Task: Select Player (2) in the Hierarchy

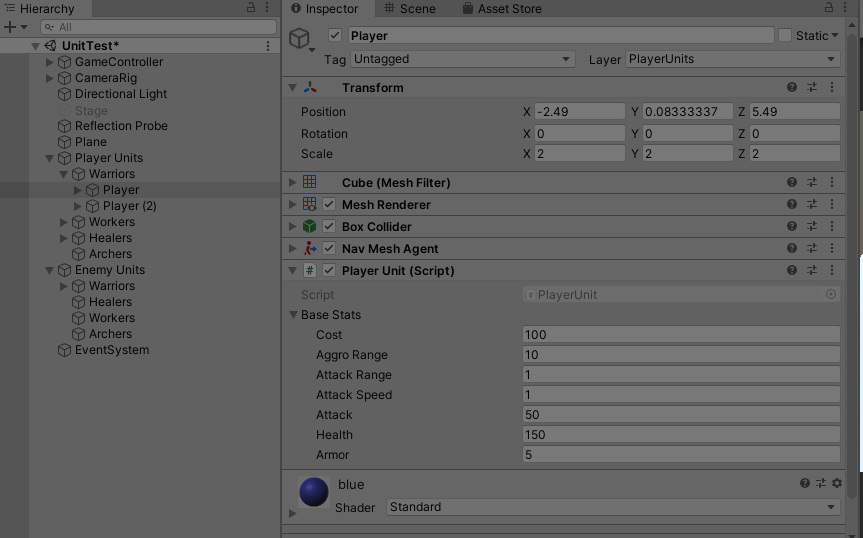Action: pos(129,206)
